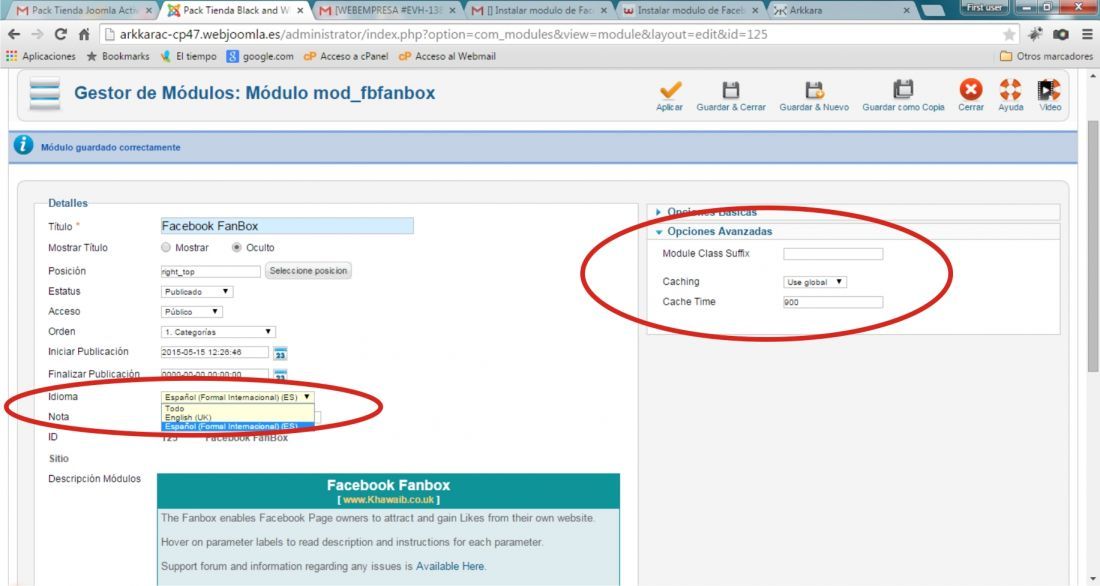
Task: Click the Aplicar checkmark icon
Action: [670, 90]
